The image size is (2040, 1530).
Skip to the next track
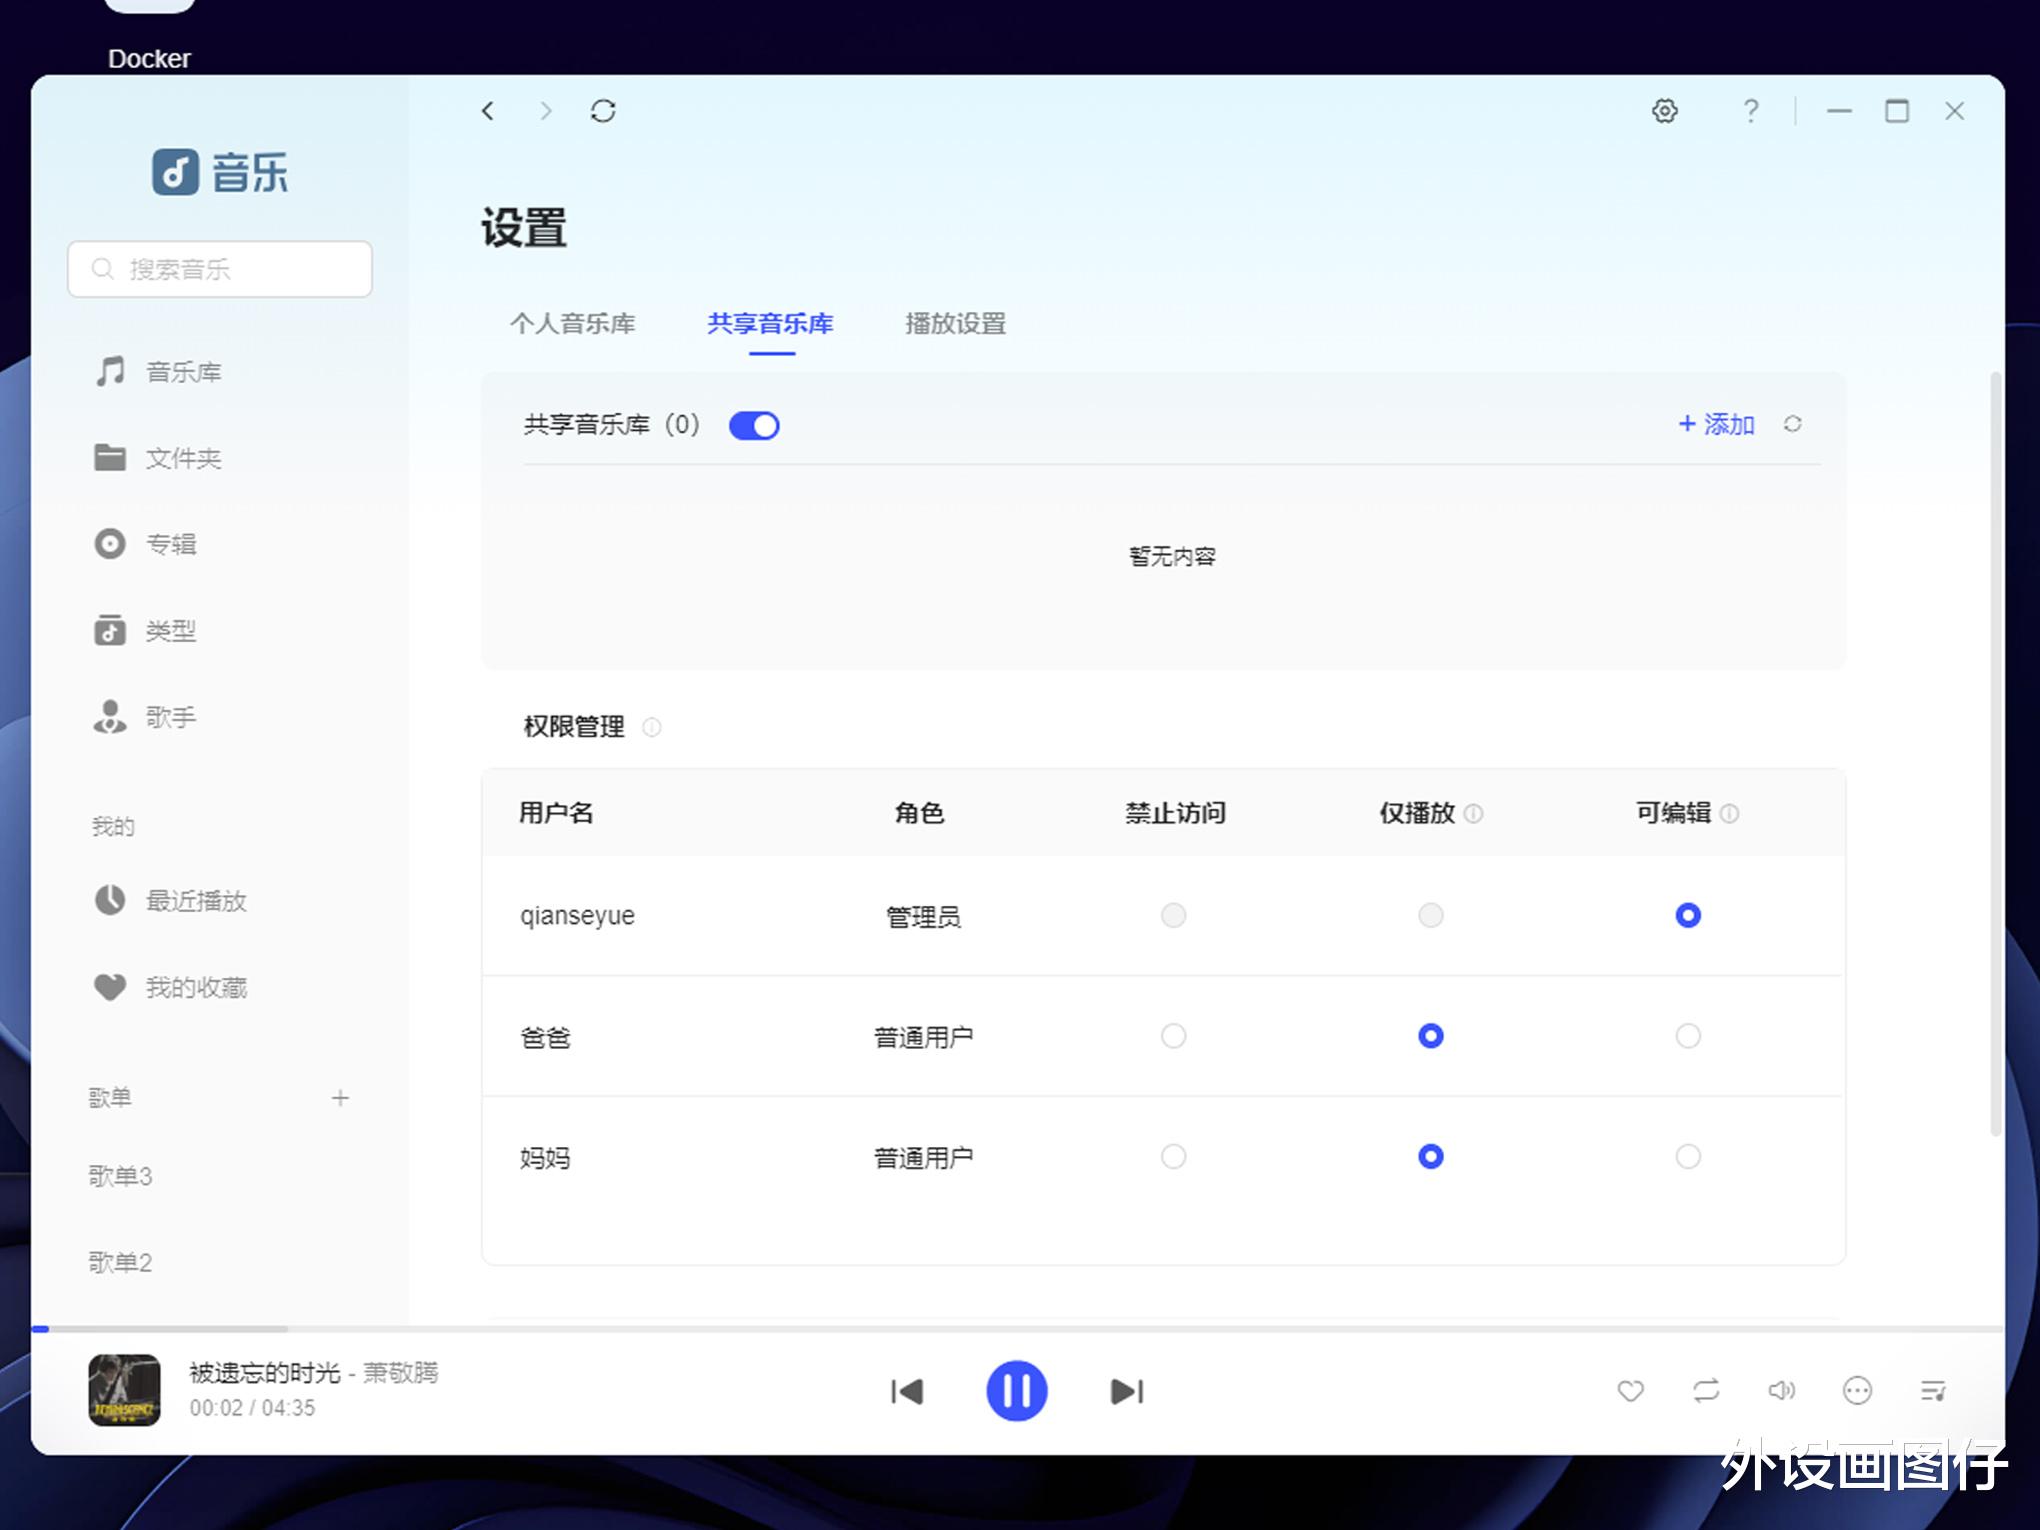click(x=1127, y=1391)
